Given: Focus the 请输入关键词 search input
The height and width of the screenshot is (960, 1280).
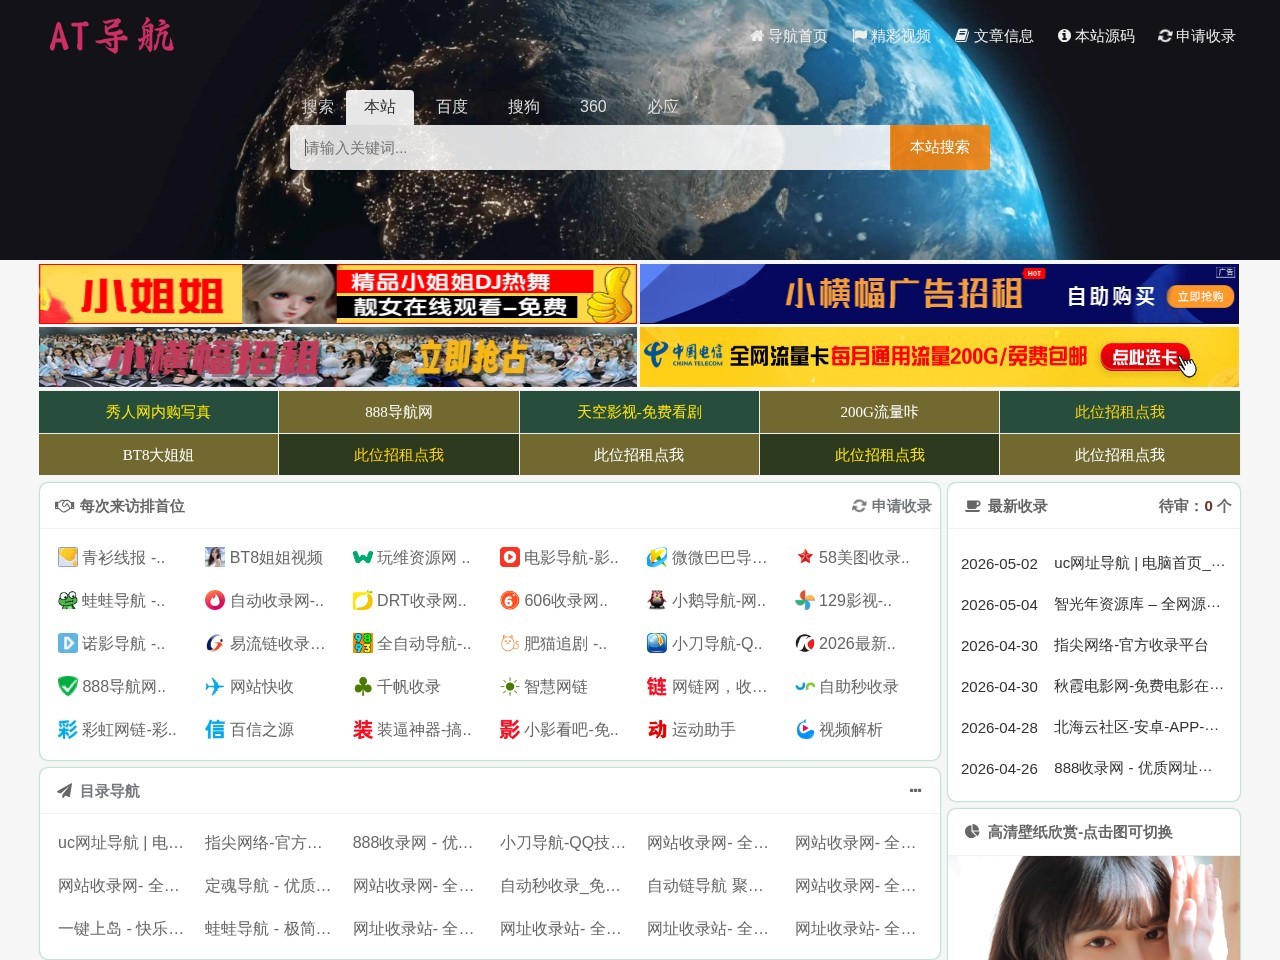Looking at the screenshot, I should pyautogui.click(x=590, y=148).
